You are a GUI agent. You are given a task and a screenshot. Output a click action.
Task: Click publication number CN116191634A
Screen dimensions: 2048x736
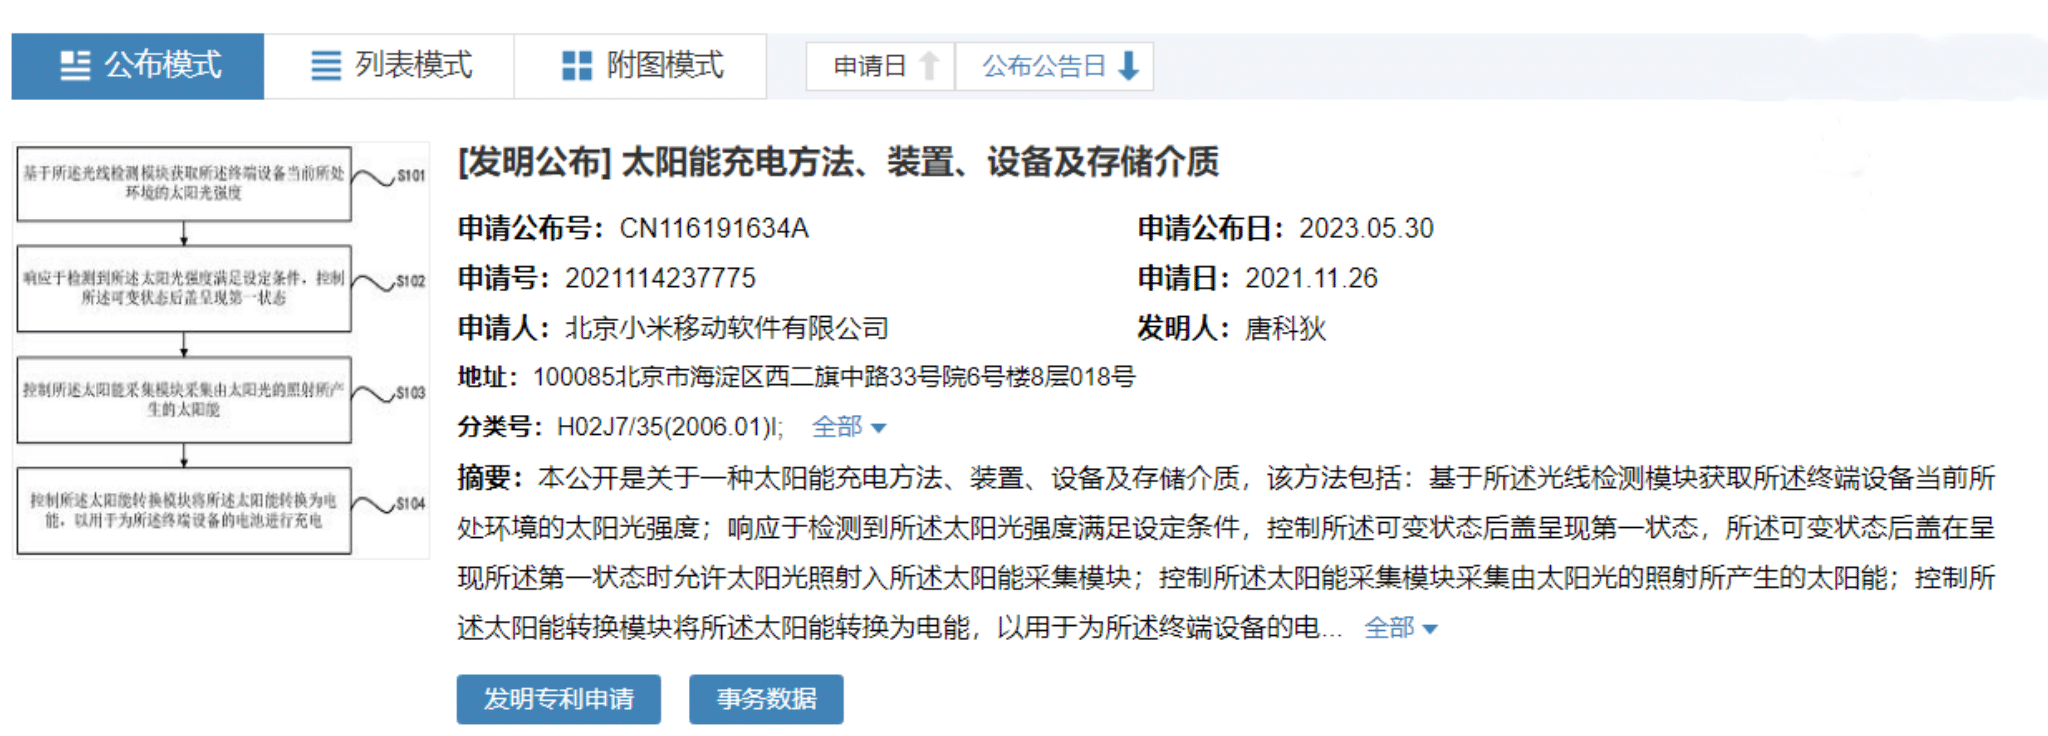pos(713,228)
